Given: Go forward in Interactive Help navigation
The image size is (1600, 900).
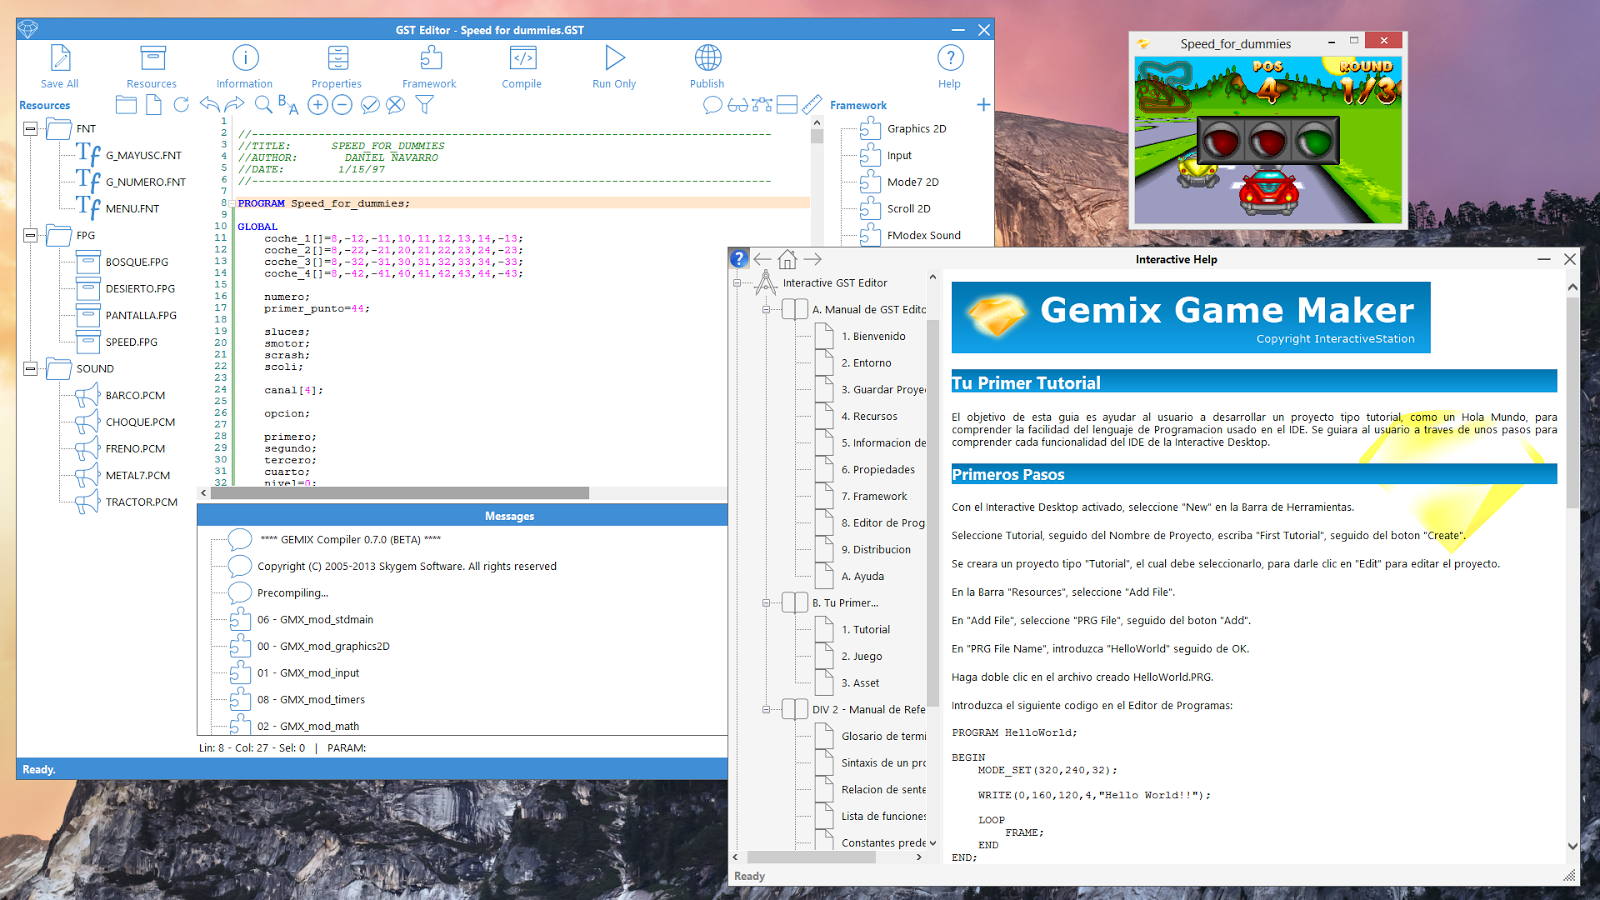Looking at the screenshot, I should [813, 259].
